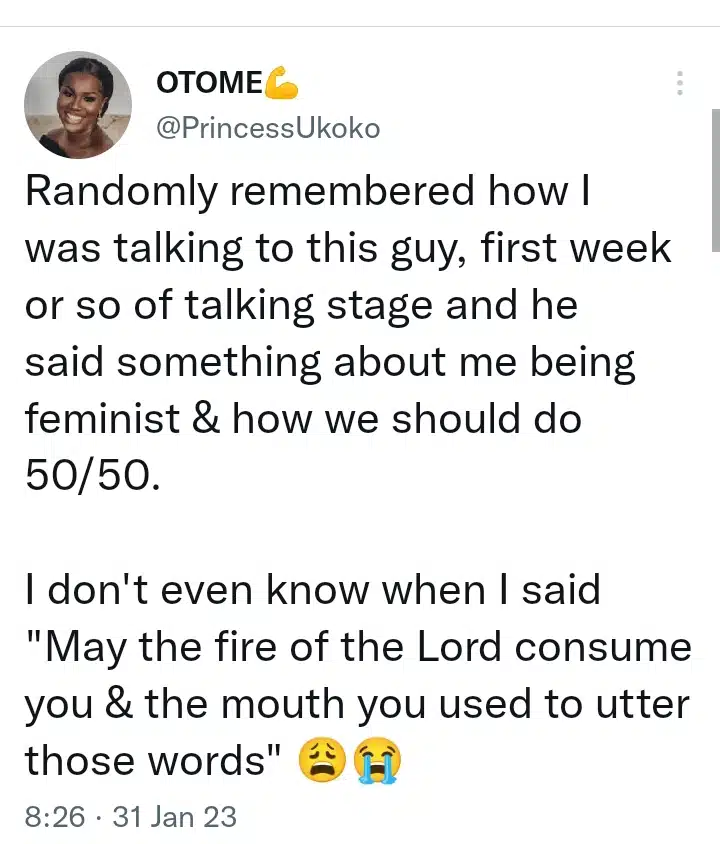
Task: Click the OTOME display name
Action: click(208, 85)
